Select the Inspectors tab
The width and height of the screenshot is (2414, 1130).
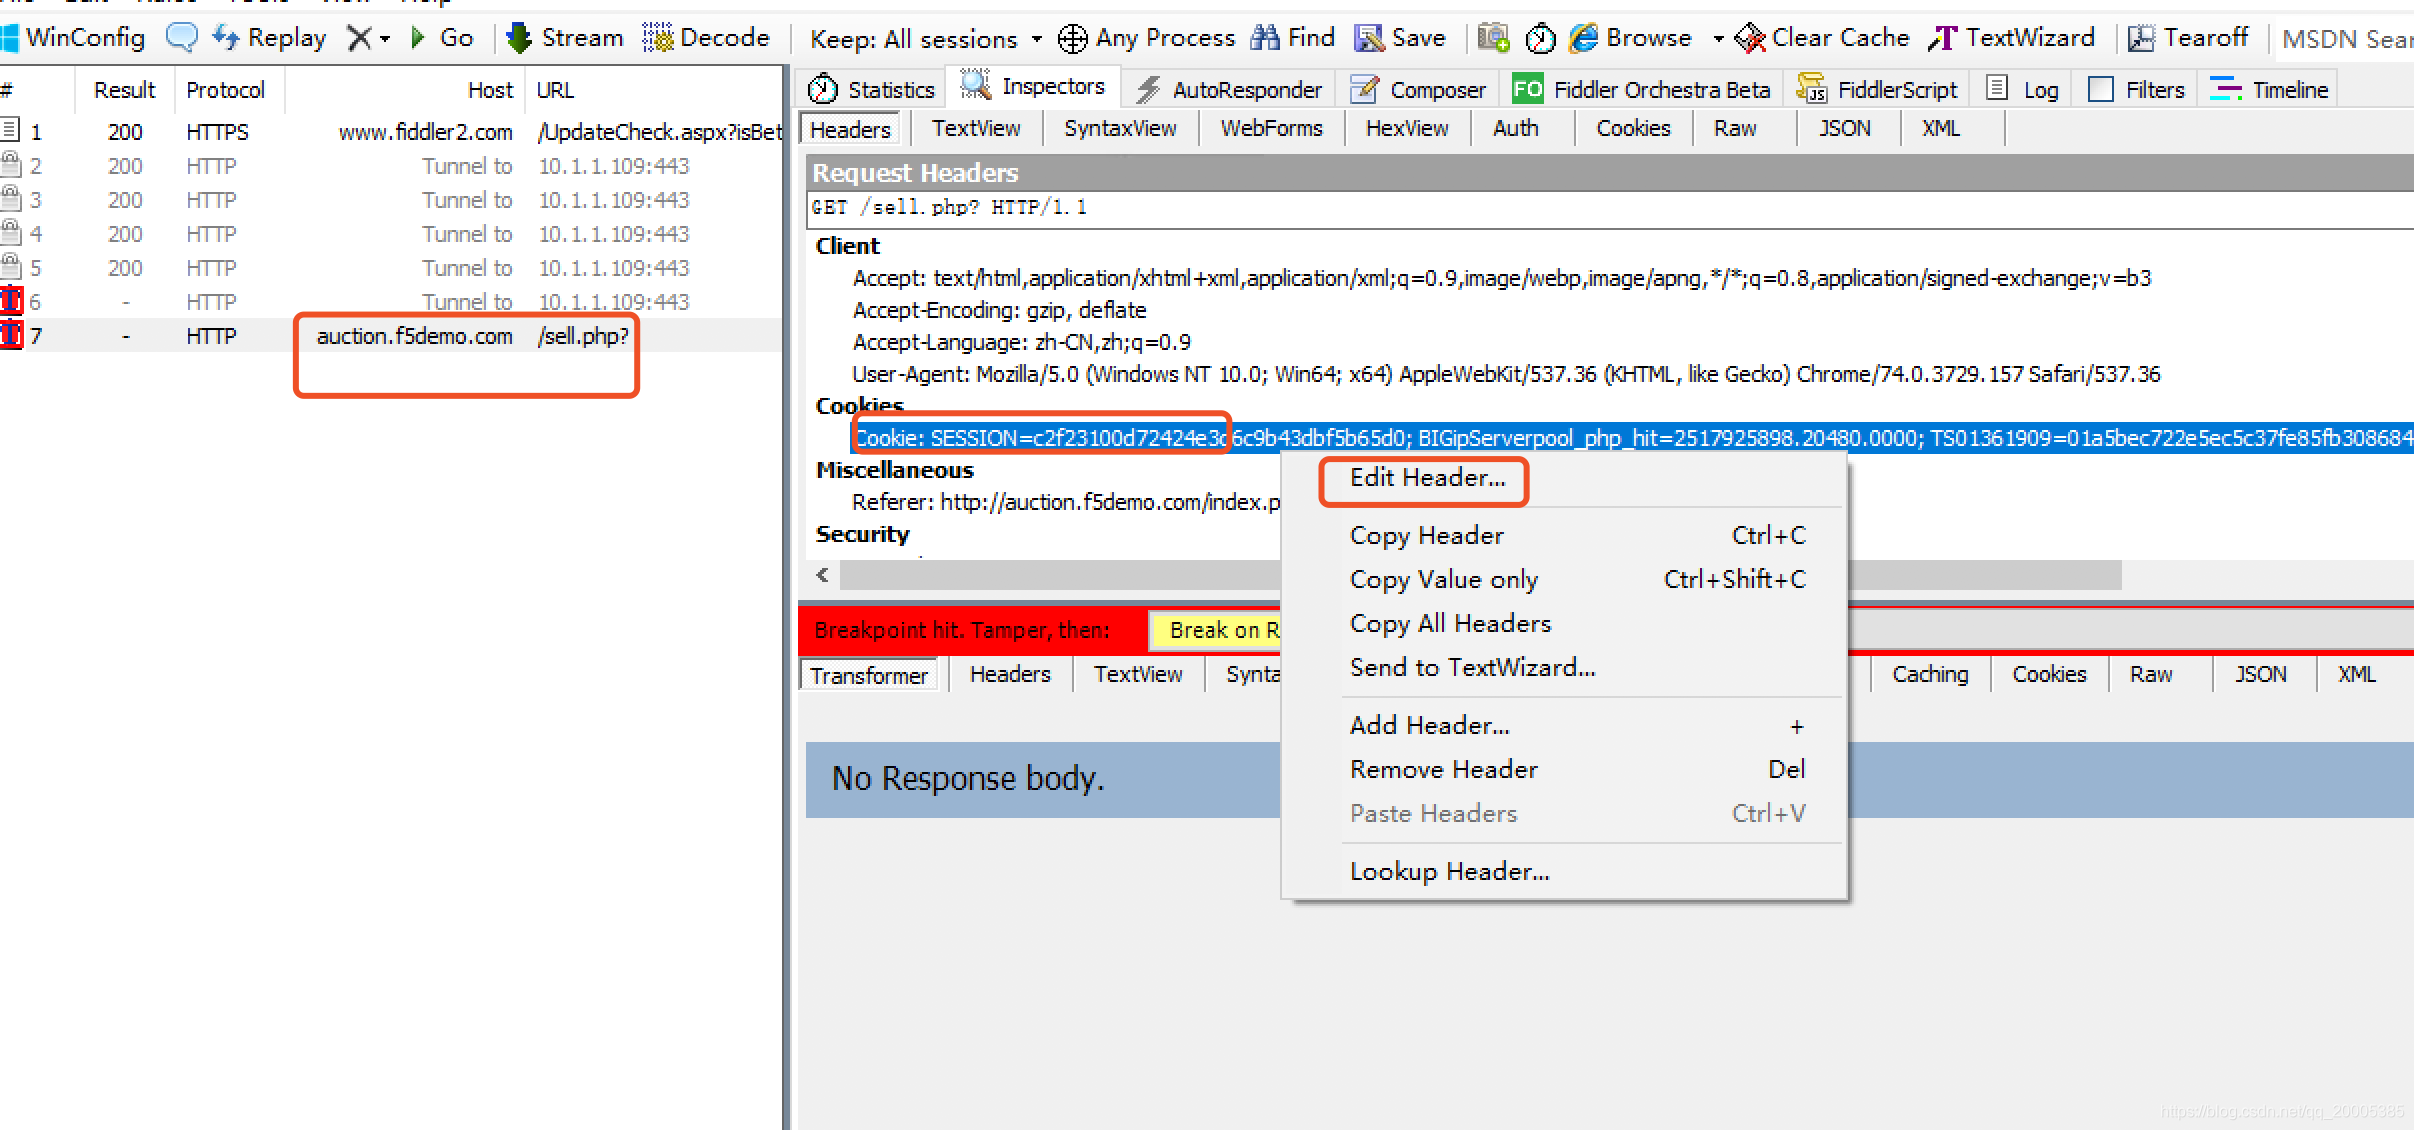coord(1033,87)
